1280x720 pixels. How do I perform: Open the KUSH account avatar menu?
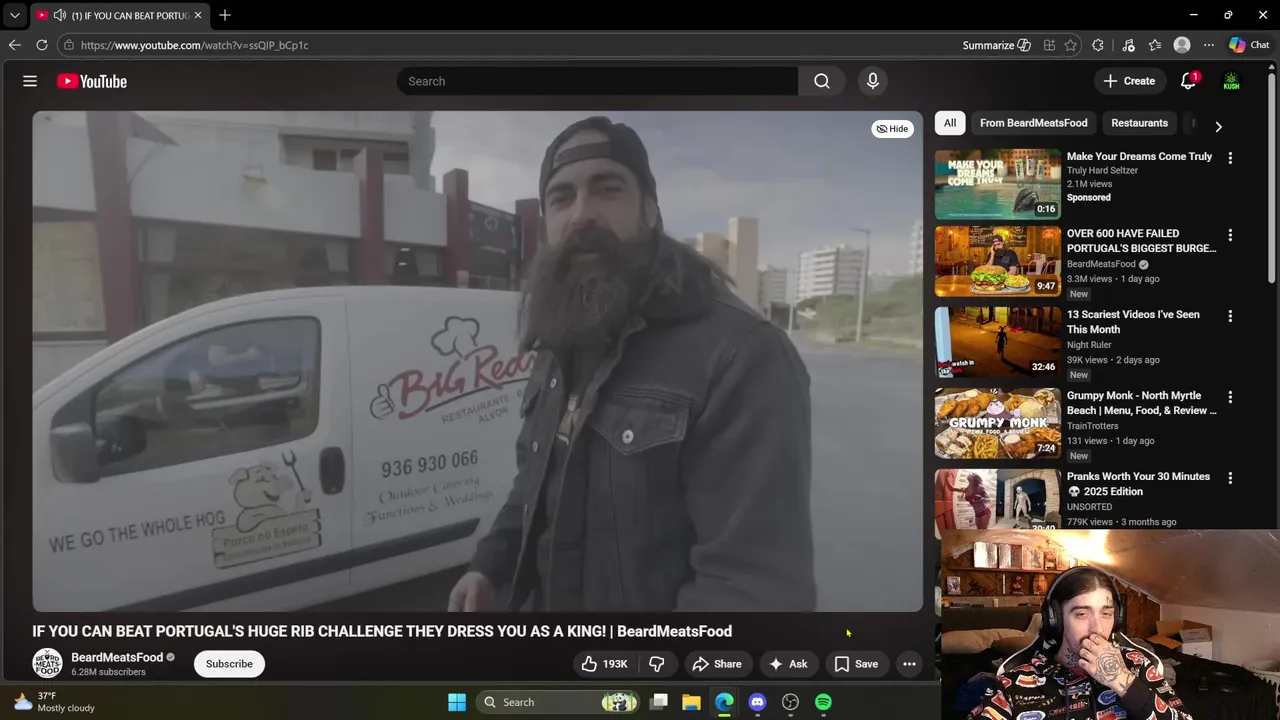1231,81
